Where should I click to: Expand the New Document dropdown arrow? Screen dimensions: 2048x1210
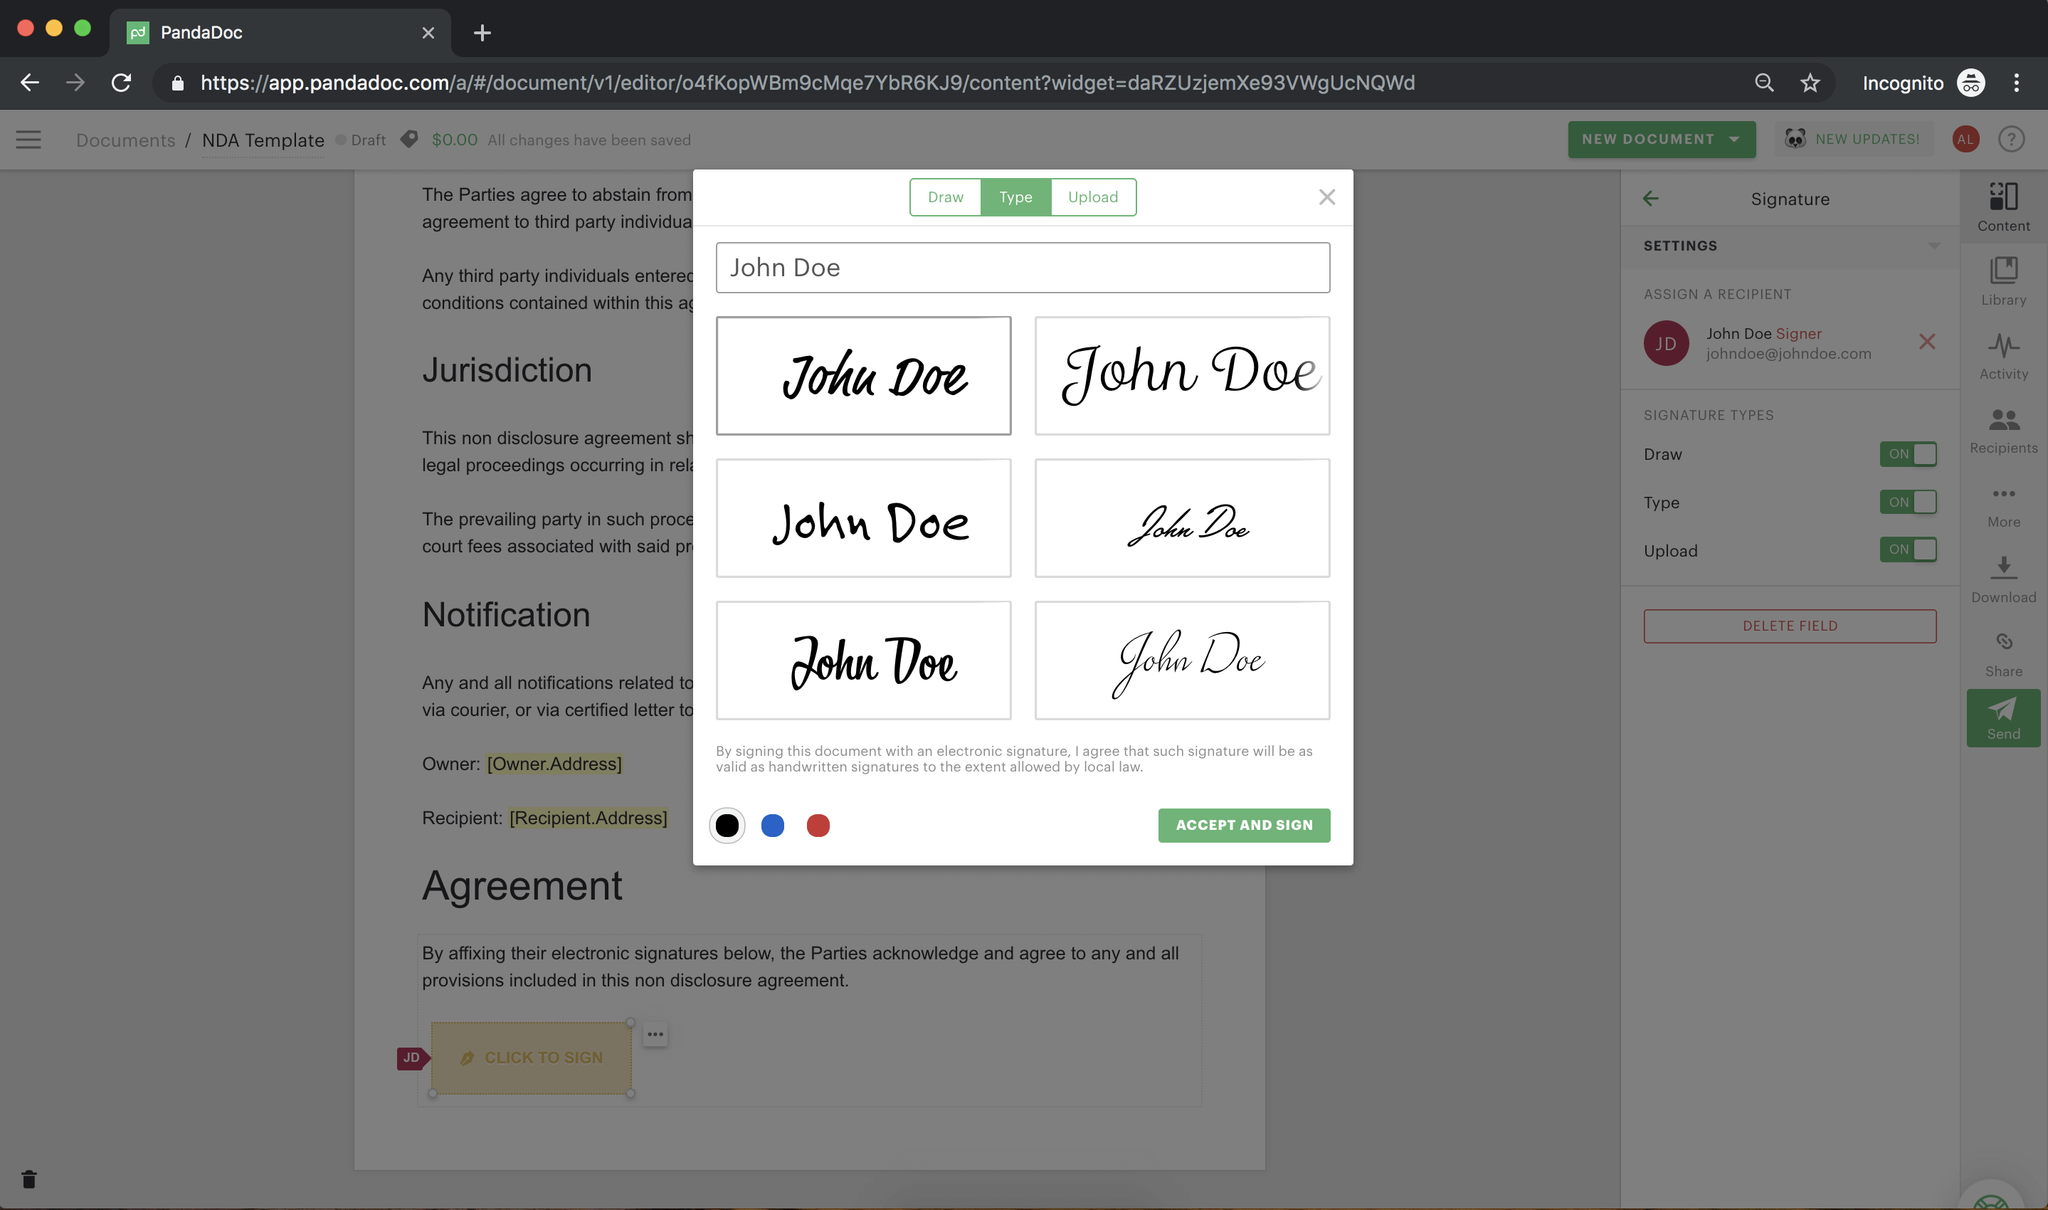coord(1734,139)
